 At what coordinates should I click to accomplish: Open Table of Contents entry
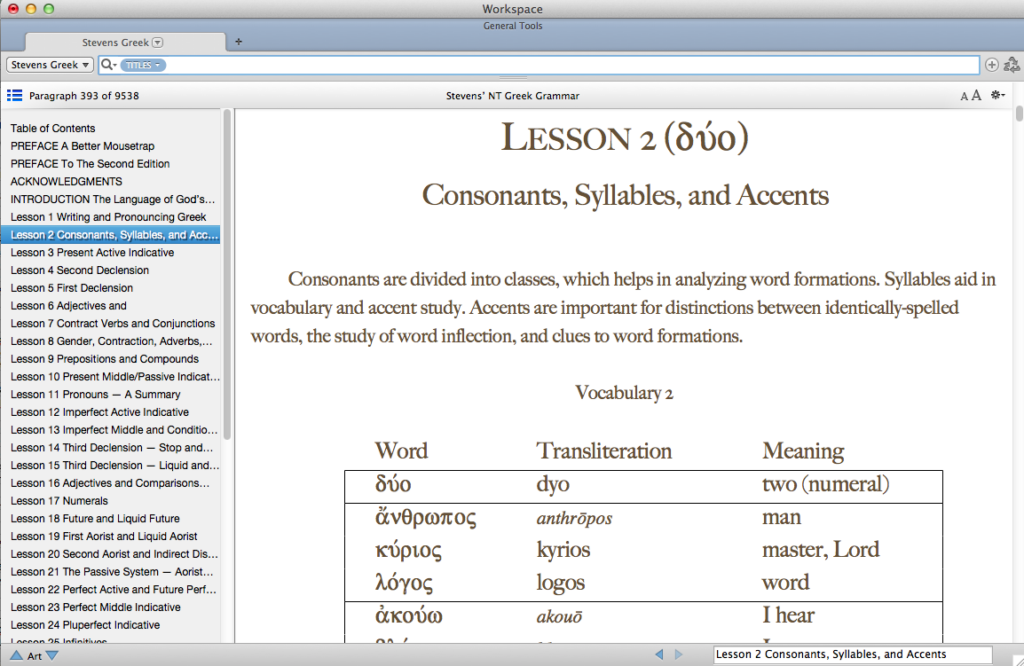[x=110, y=128]
